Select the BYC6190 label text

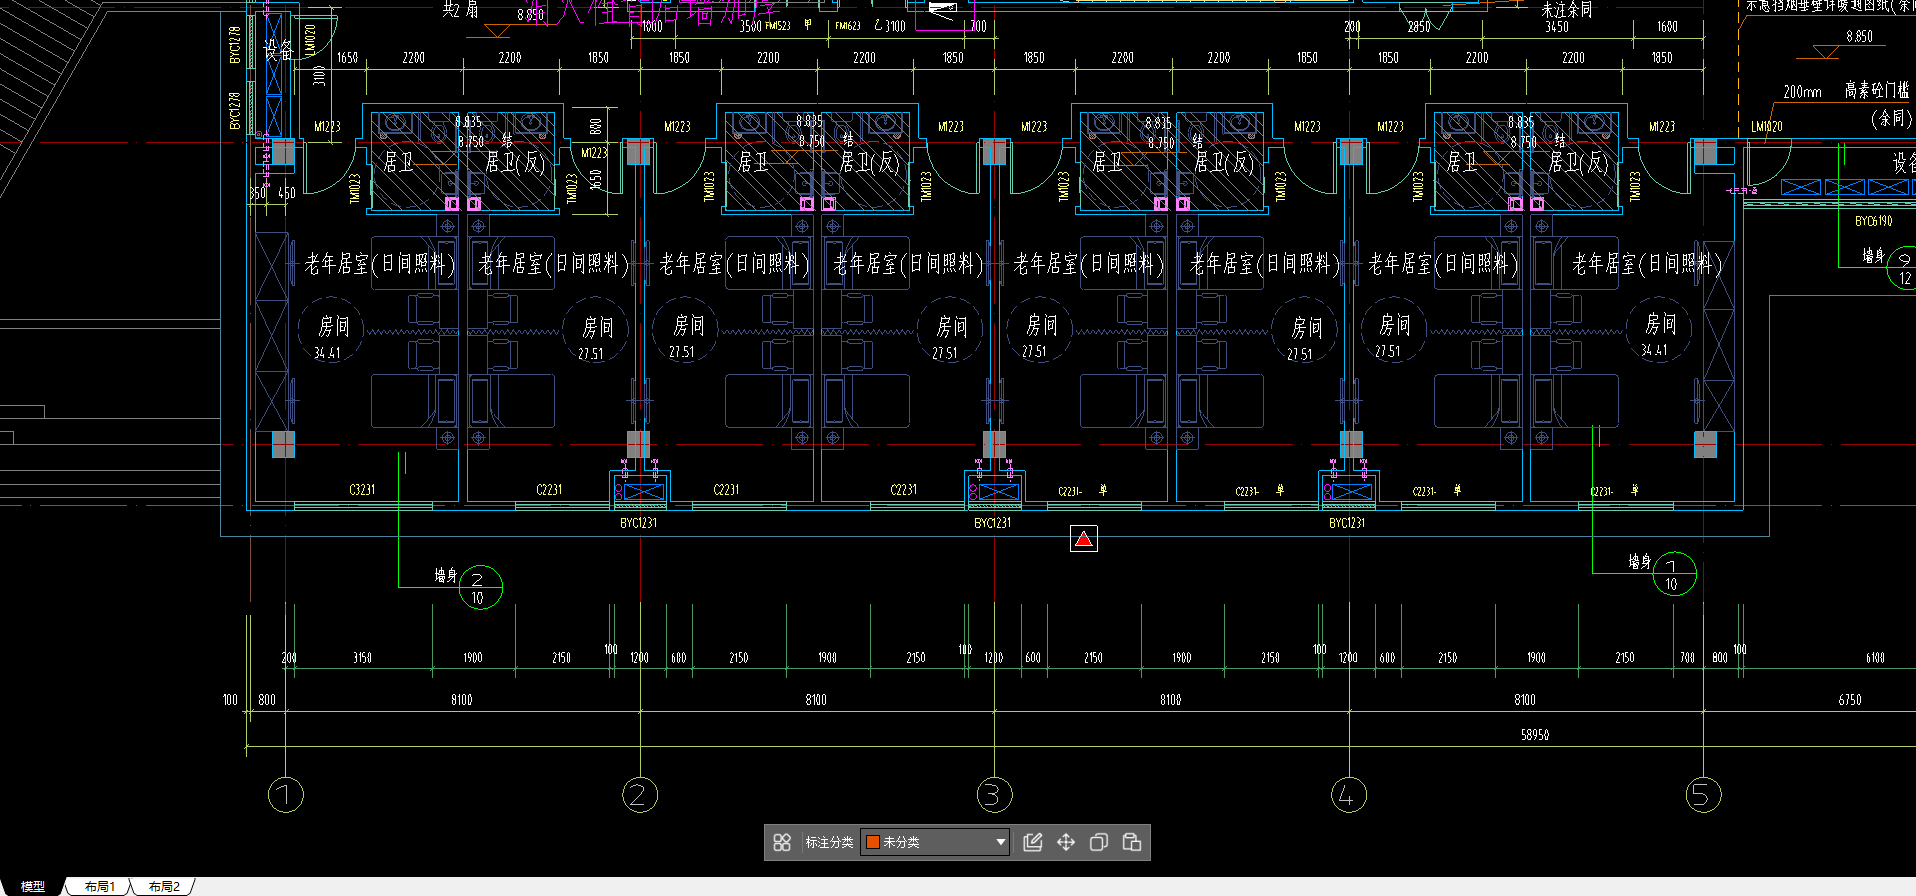(x=1873, y=221)
